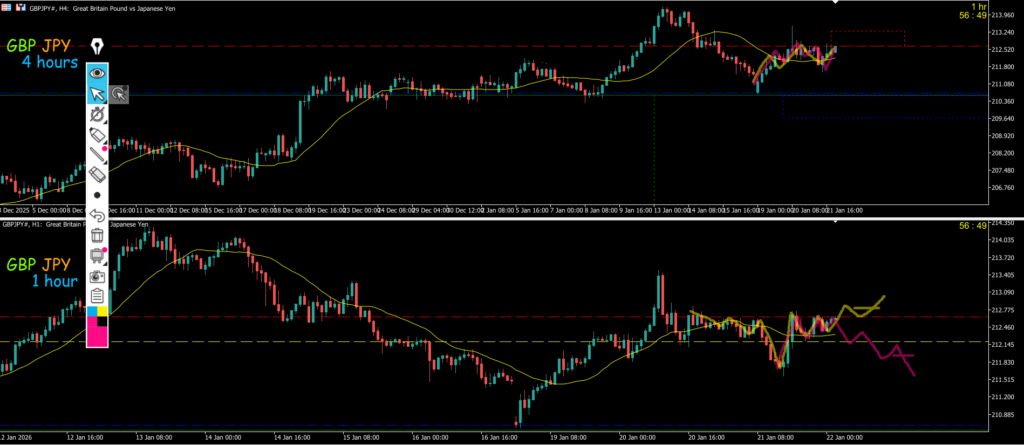Take a snapshot with the camera icon

pos(97,276)
